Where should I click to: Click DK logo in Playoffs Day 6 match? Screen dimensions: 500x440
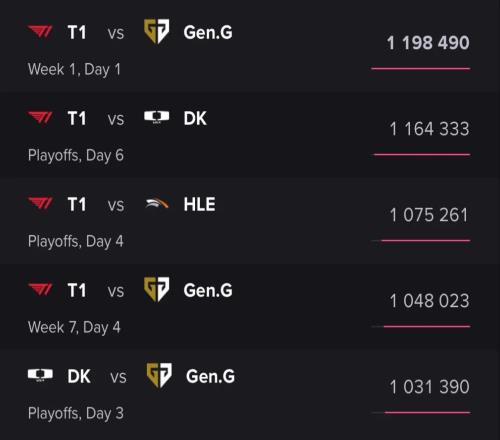[x=156, y=117]
